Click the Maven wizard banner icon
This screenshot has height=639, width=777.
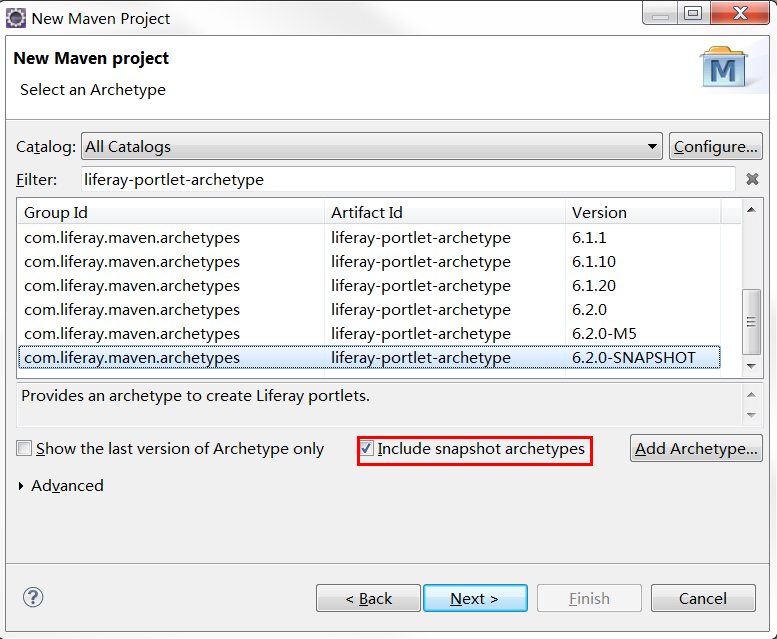(725, 67)
